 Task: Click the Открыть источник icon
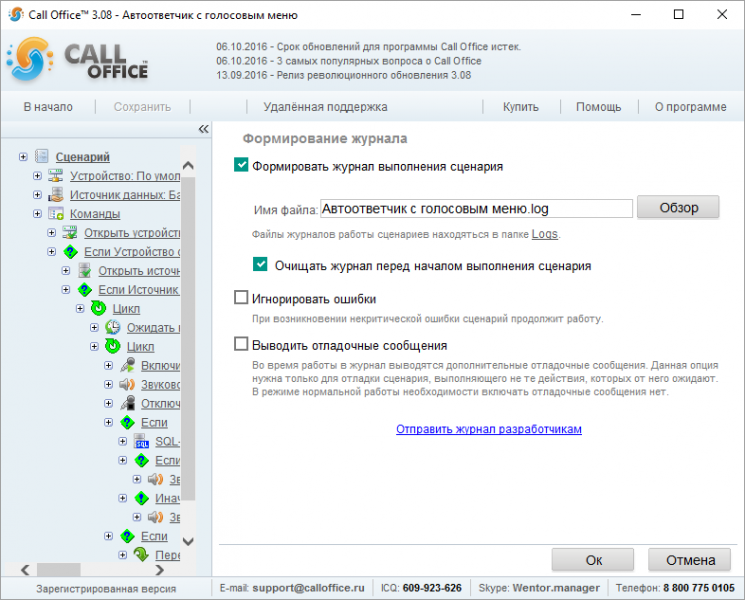(84, 270)
